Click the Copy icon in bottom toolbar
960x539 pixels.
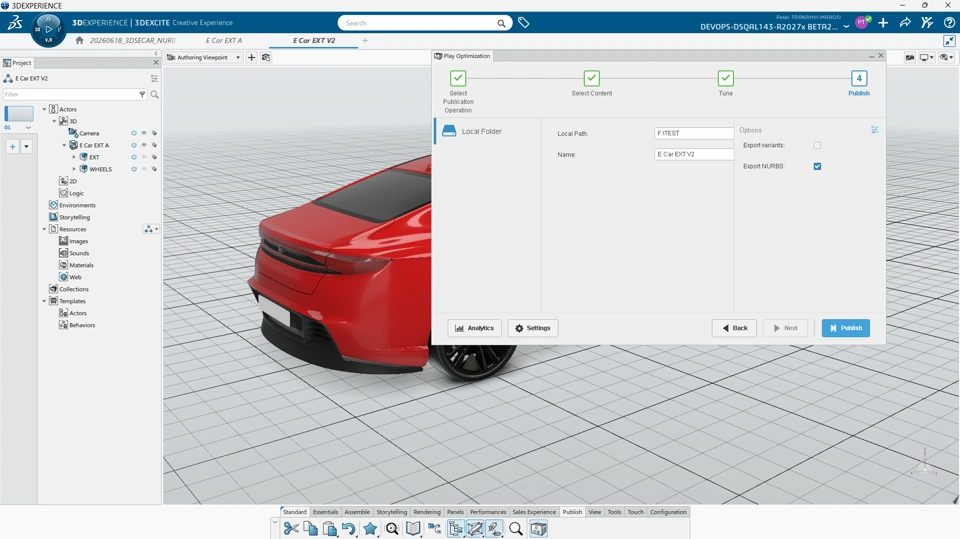(310, 529)
